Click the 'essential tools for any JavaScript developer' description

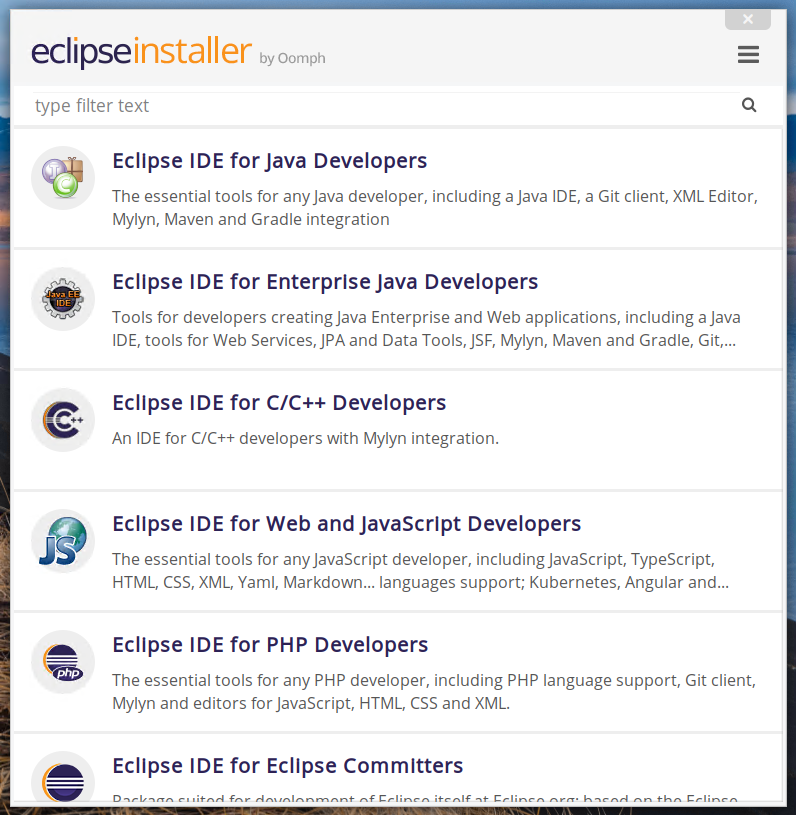pyautogui.click(x=420, y=571)
